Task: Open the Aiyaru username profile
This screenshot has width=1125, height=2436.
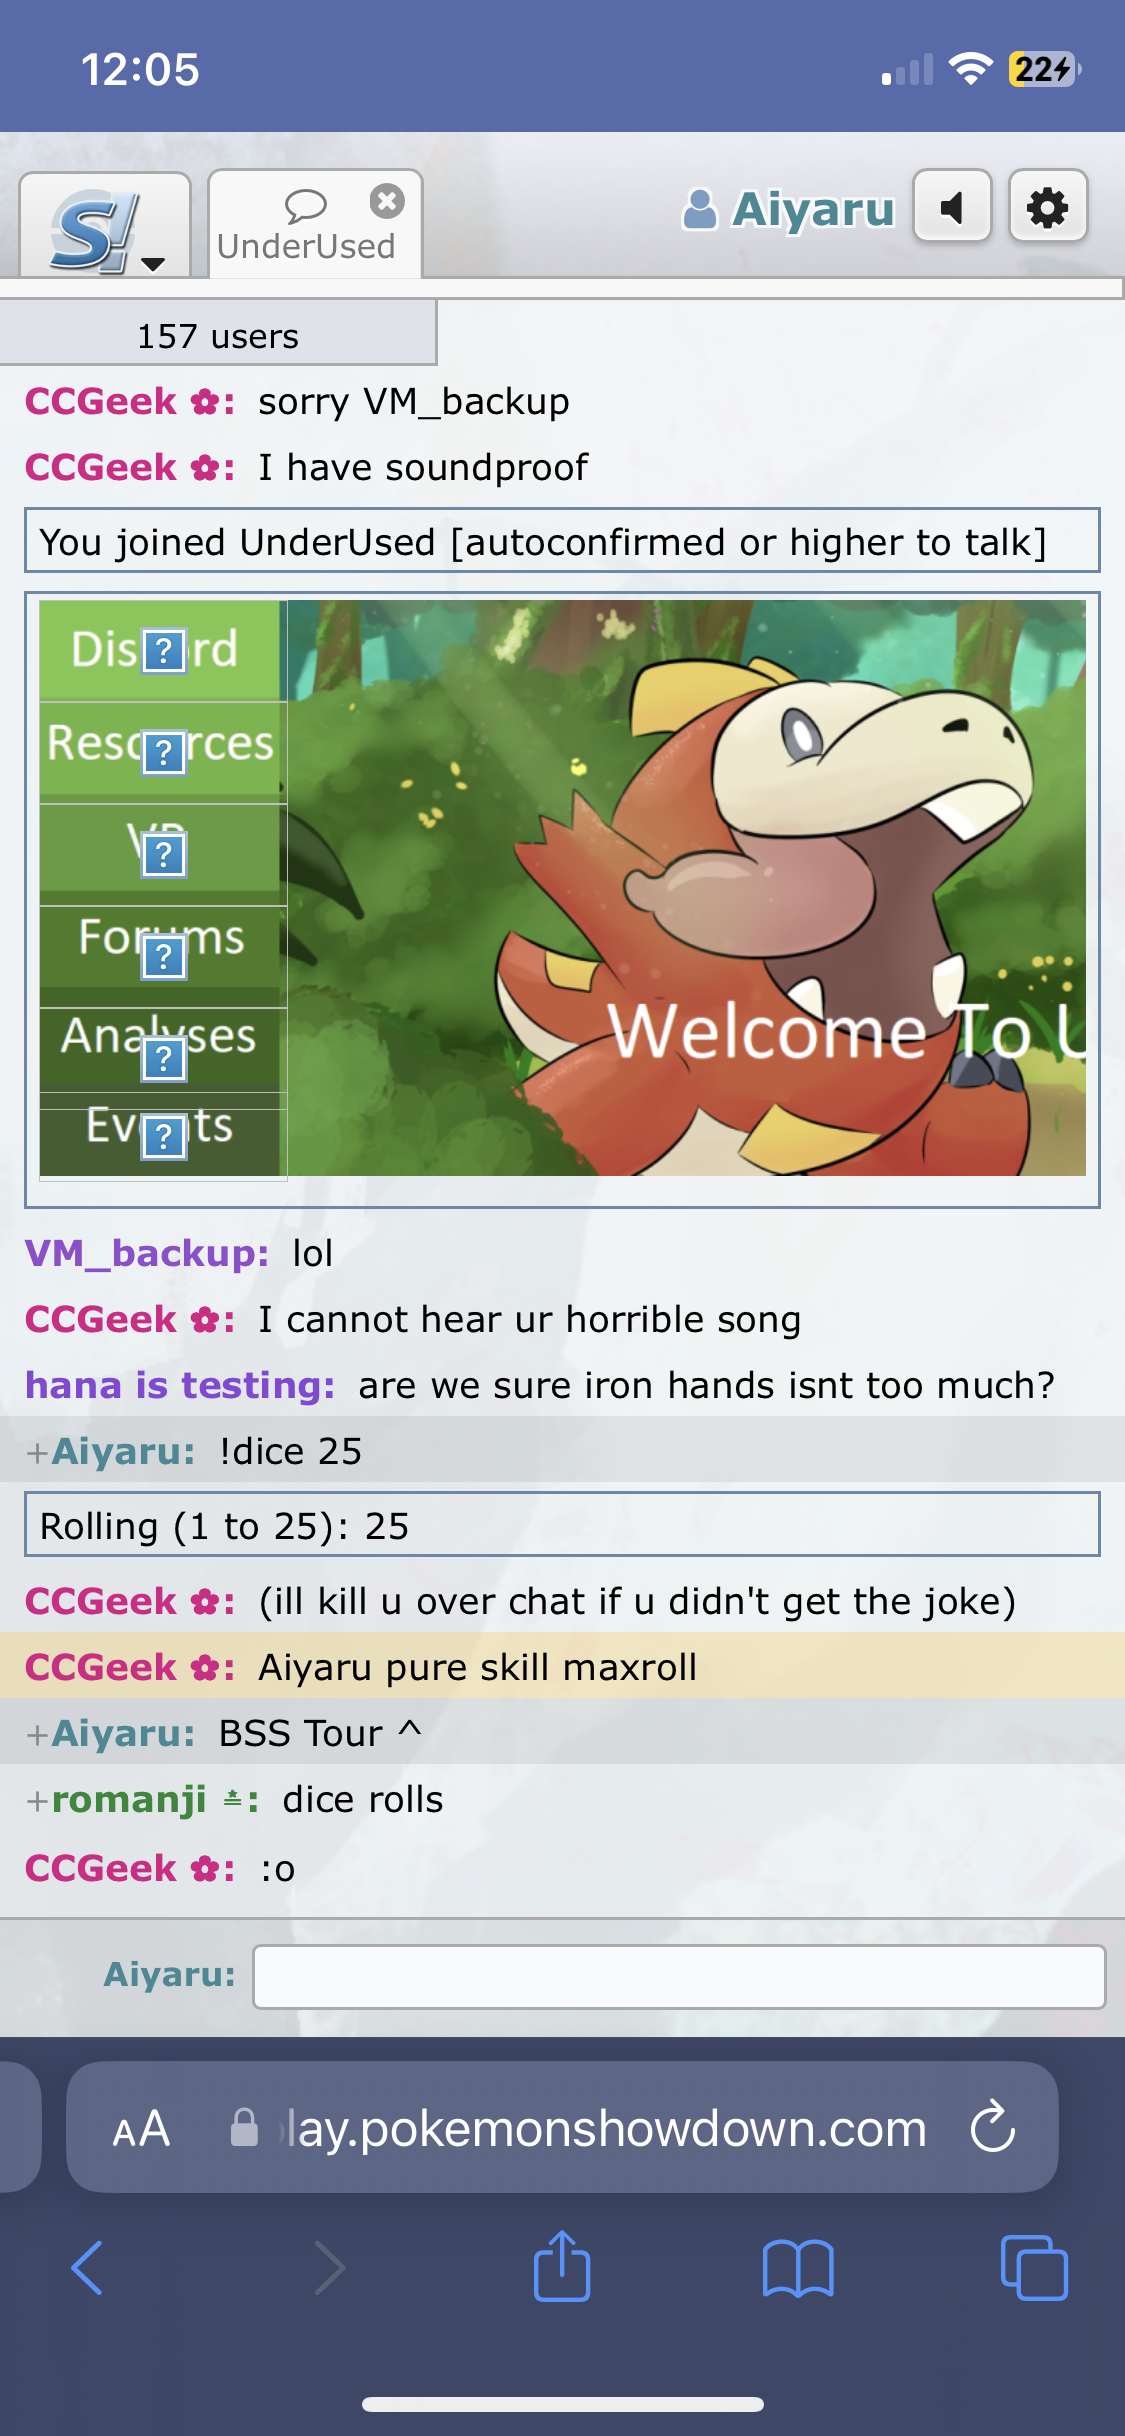Action: [x=788, y=209]
